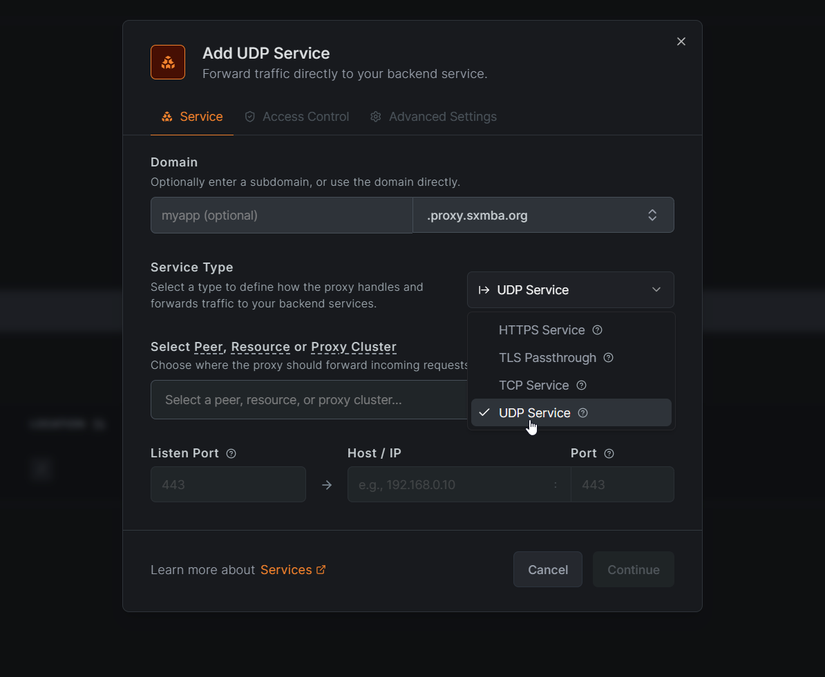Screen dimensions: 825x677
Task: Click help icon next to TCP Service
Action: tap(581, 386)
